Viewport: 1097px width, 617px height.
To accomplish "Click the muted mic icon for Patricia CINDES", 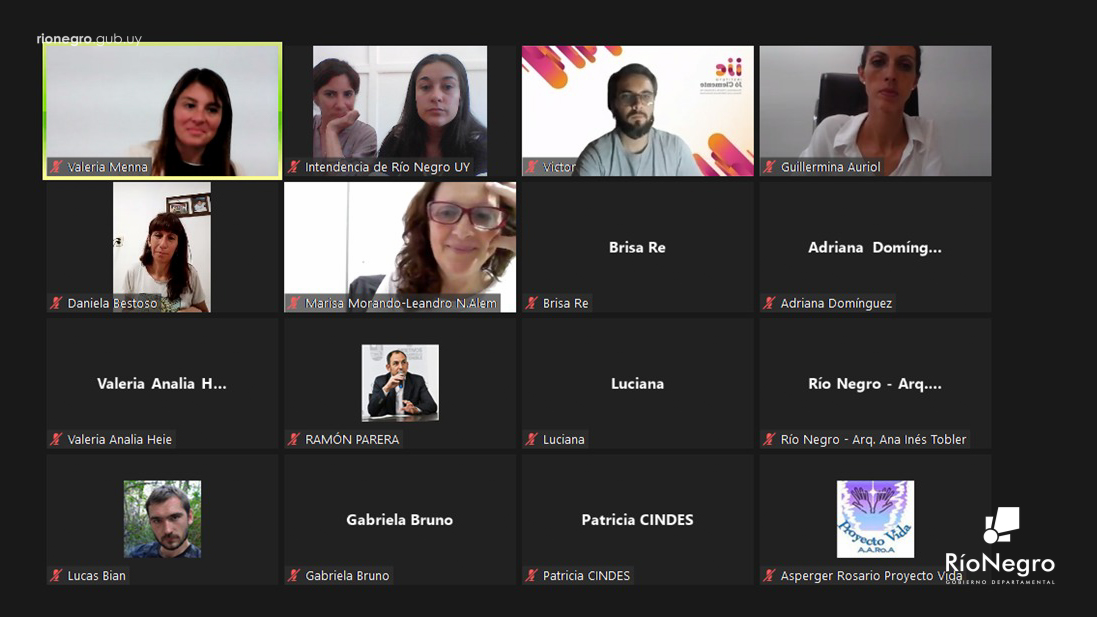I will tap(532, 576).
